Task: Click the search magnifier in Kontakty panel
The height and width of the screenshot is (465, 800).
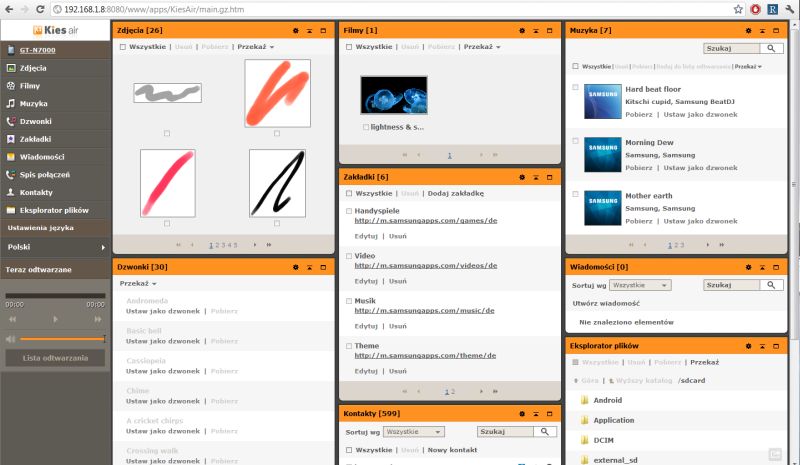Action: click(x=545, y=432)
